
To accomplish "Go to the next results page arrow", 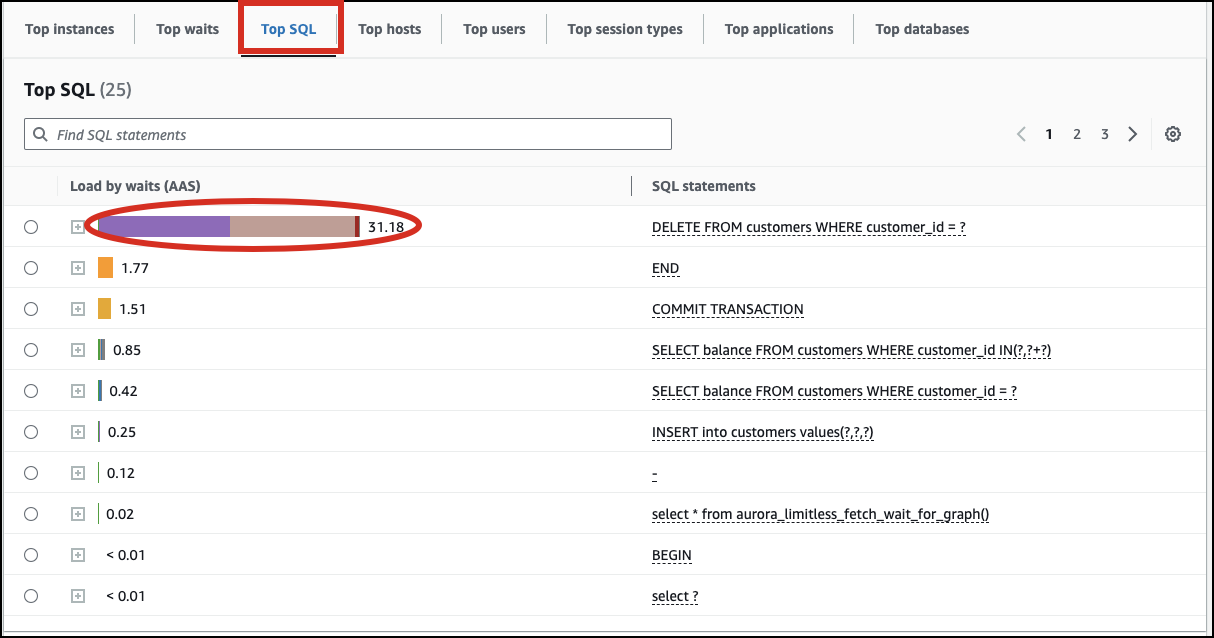I will tap(1132, 133).
